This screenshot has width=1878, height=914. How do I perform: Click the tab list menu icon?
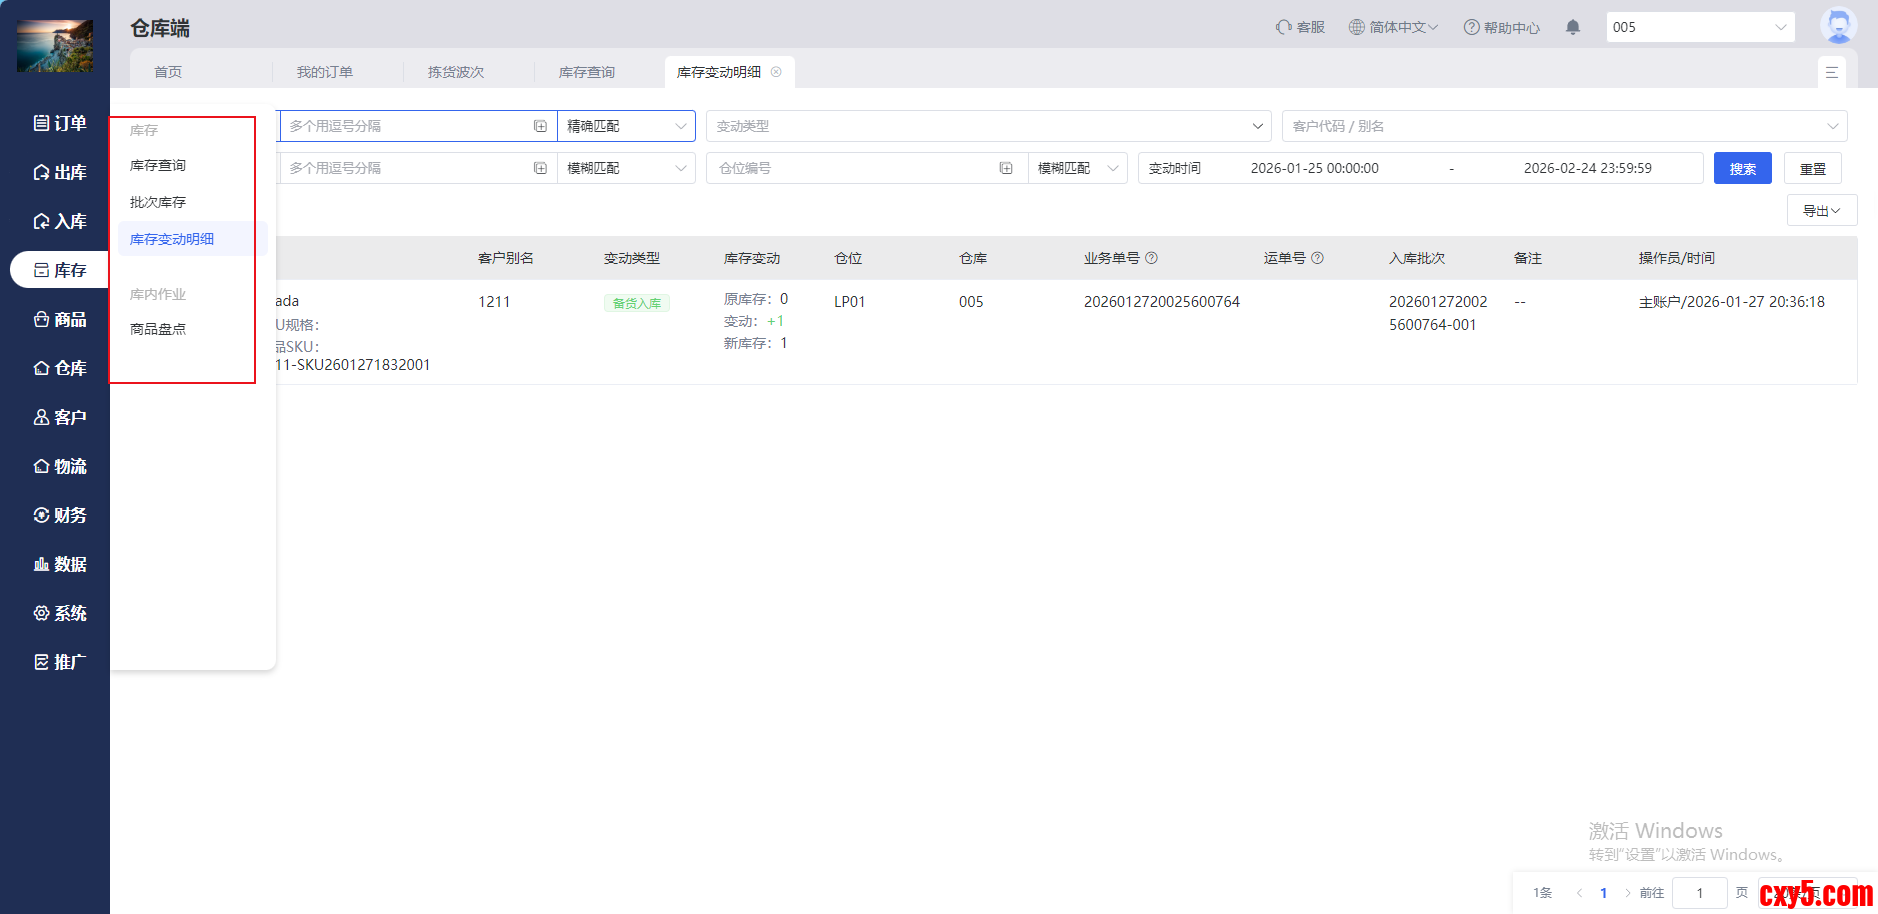click(1831, 72)
